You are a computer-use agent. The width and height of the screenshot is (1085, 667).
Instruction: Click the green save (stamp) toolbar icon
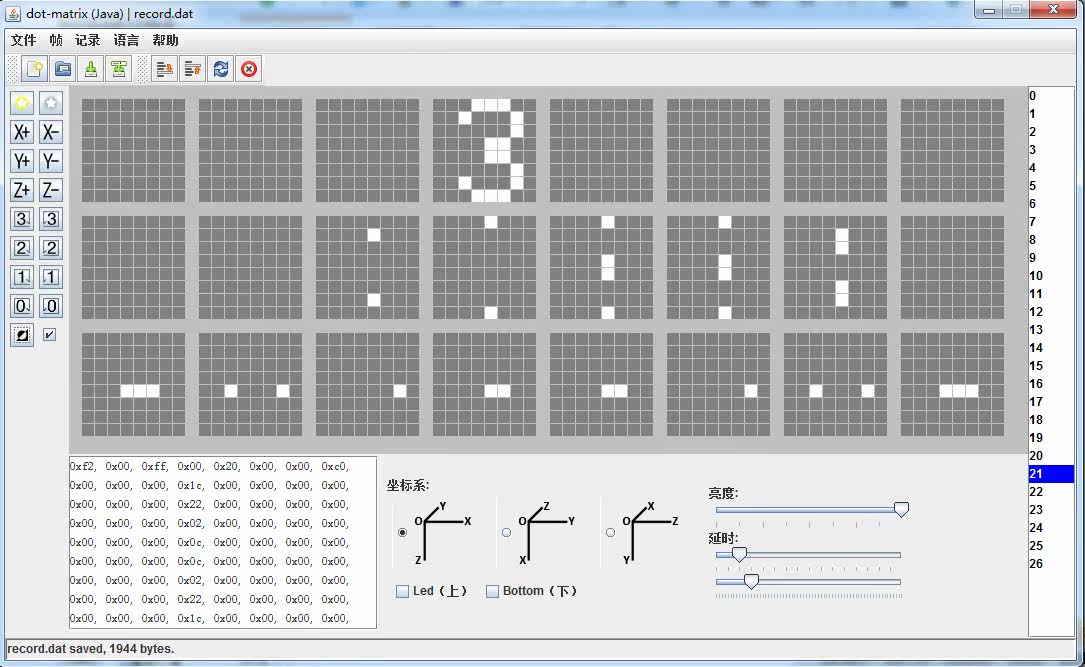(91, 68)
